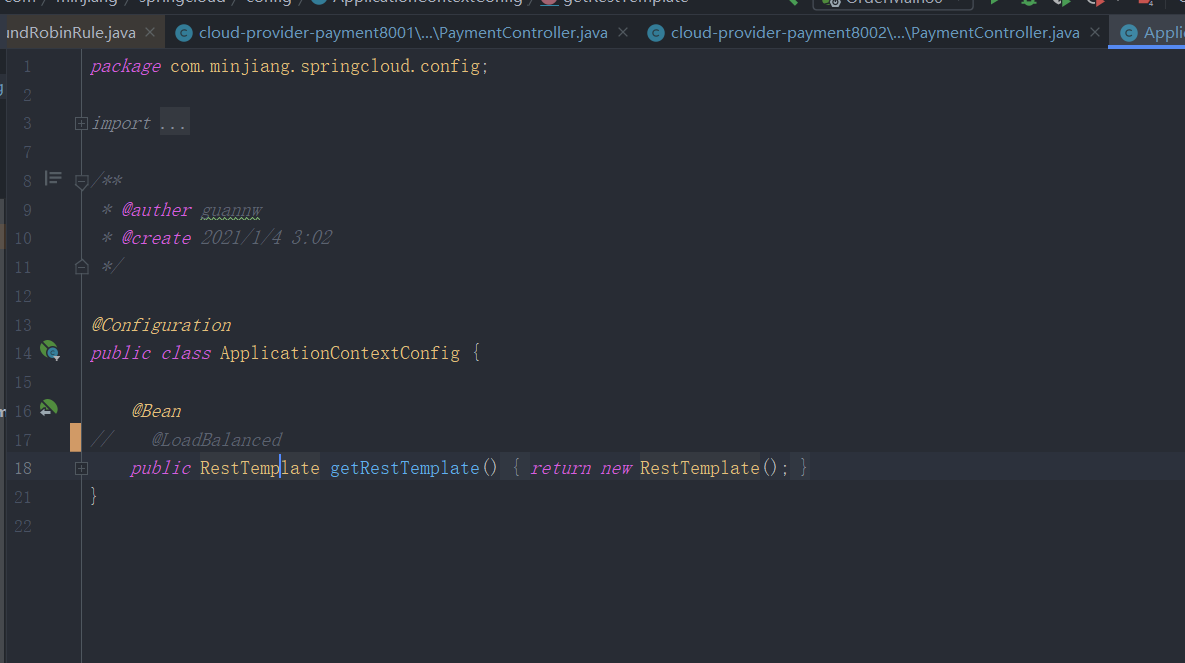1185x663 pixels.
Task: Click the class name ApplicationContextConfig
Action: (x=340, y=353)
